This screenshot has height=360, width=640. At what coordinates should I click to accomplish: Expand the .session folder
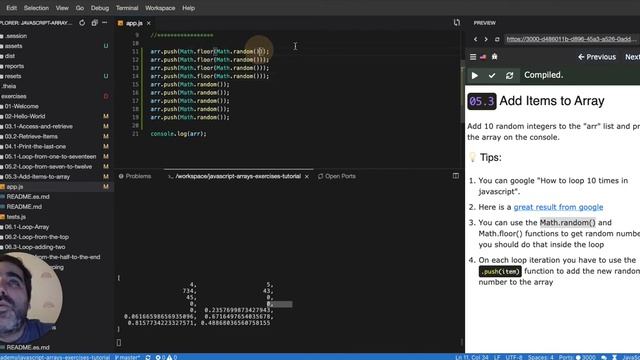[x=16, y=36]
